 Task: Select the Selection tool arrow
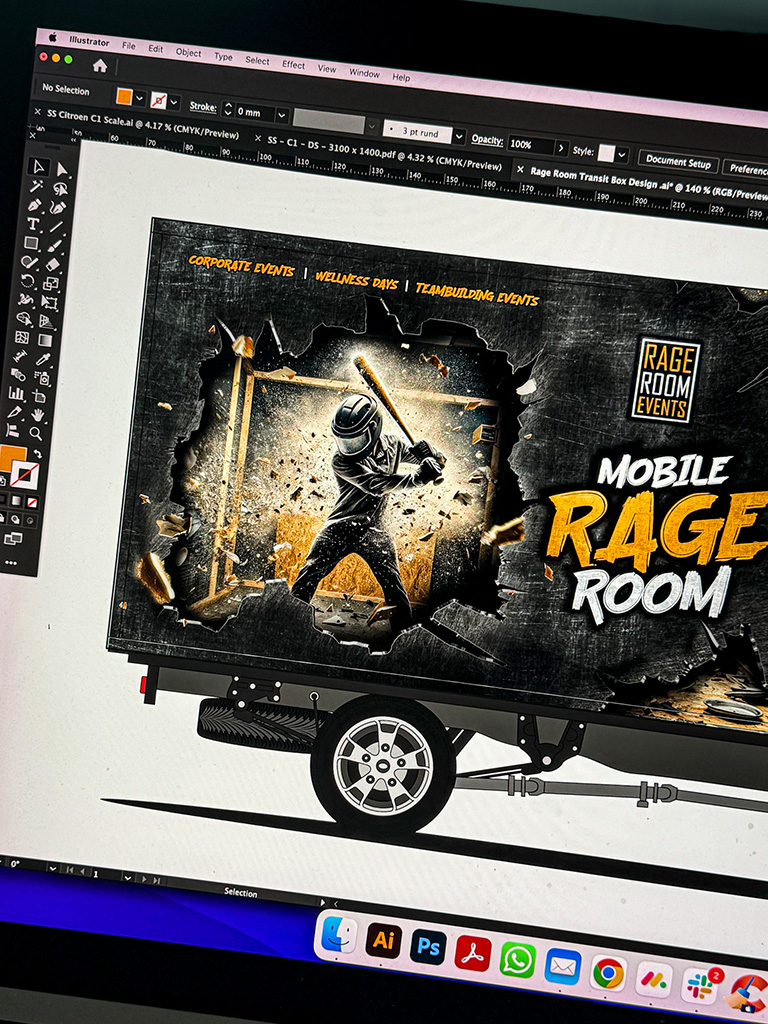pyautogui.click(x=39, y=167)
